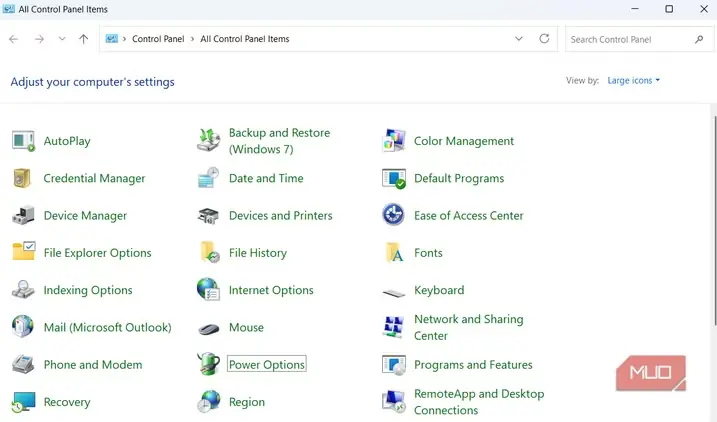
Task: Open the View by Large icons dropdown
Action: [633, 80]
